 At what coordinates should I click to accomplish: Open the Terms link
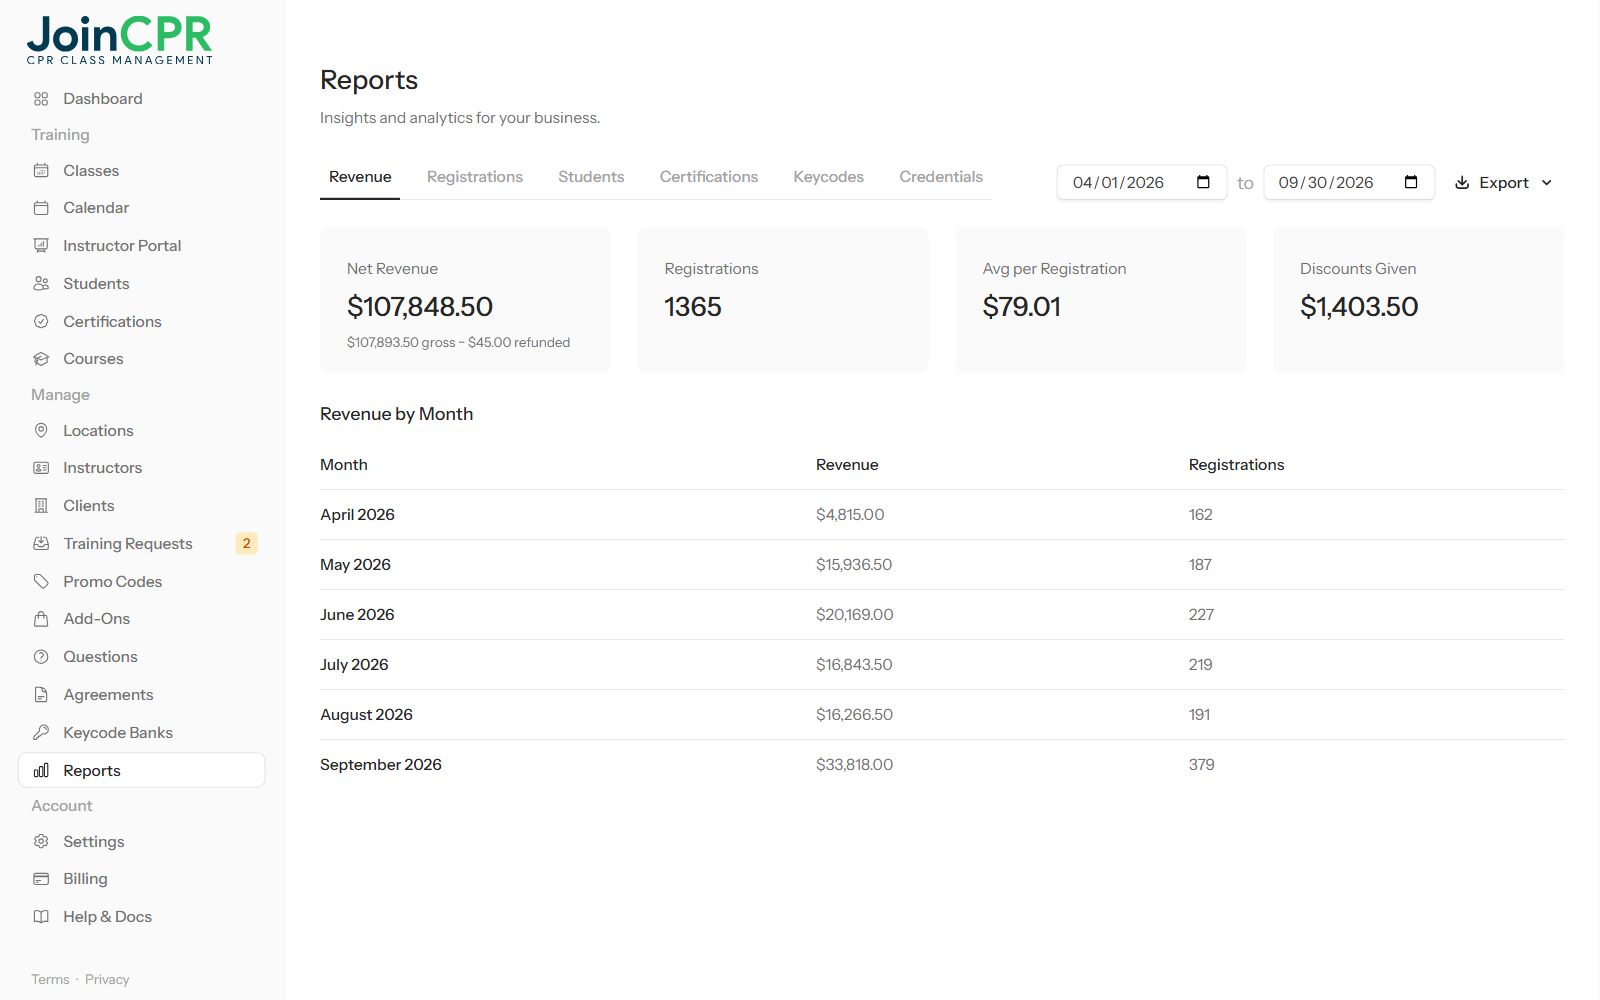tap(50, 979)
